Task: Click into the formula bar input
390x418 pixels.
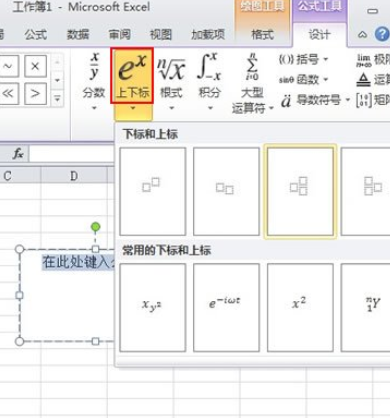Action: tap(71, 154)
